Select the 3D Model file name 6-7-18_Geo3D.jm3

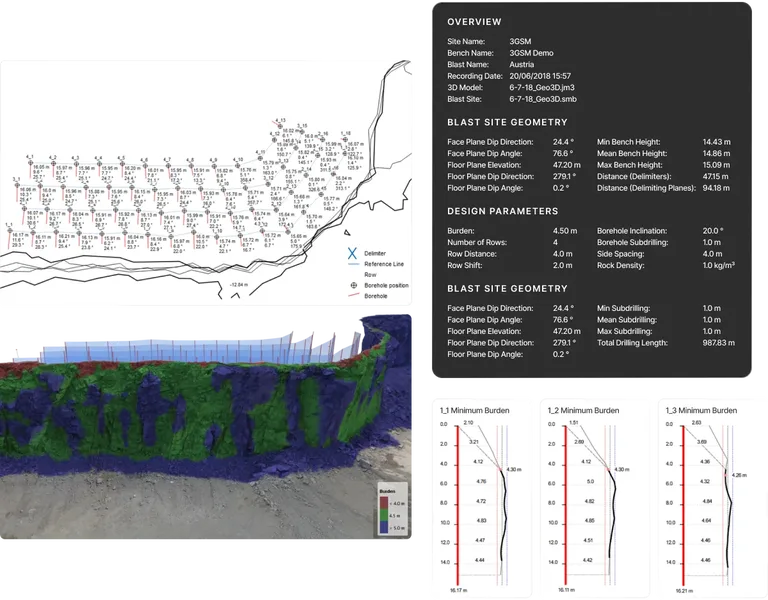pyautogui.click(x=542, y=88)
